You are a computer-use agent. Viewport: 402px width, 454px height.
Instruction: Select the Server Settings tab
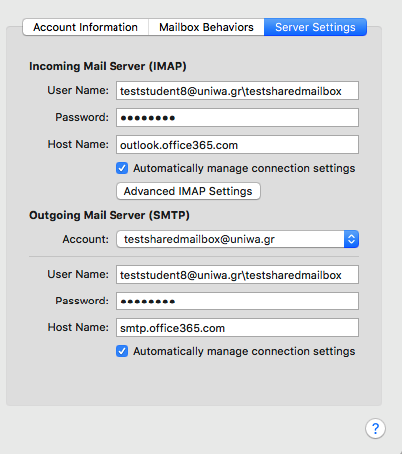pos(315,27)
